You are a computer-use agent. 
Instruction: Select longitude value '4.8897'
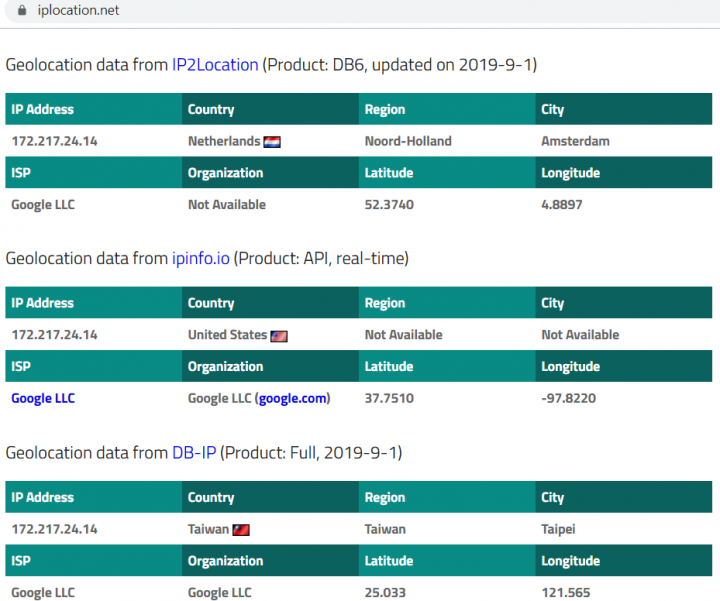pyautogui.click(x=562, y=204)
